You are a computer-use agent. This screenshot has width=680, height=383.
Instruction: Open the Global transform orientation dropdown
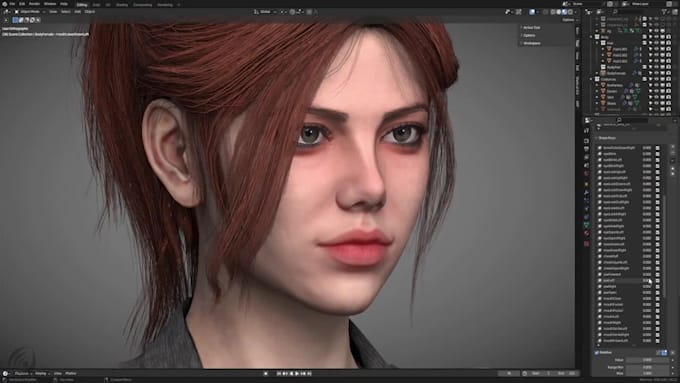[x=265, y=12]
